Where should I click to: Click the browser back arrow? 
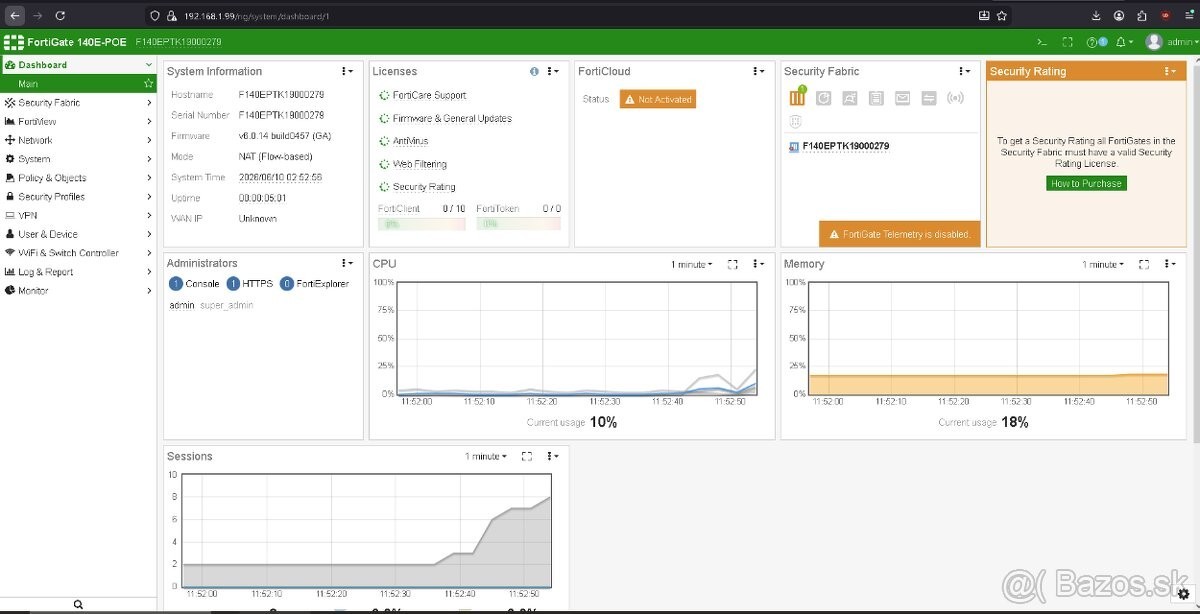(x=15, y=16)
